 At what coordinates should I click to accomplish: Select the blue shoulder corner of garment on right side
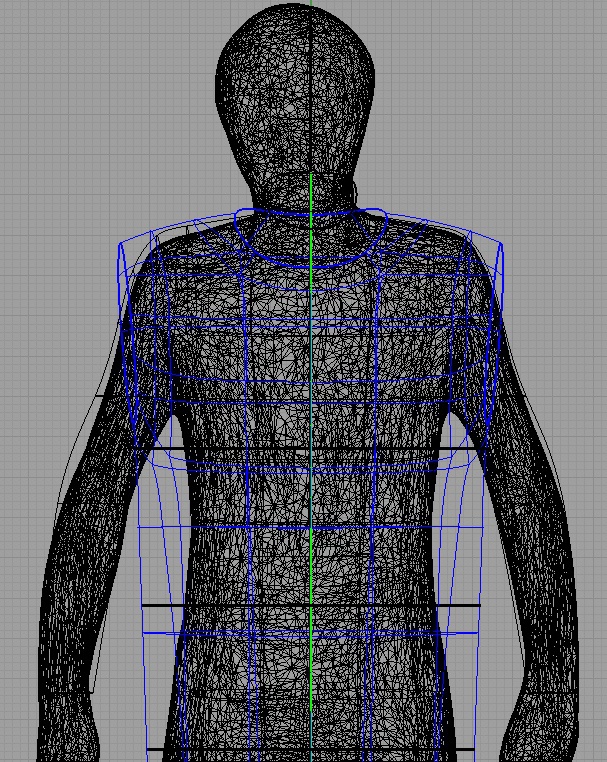501,243
